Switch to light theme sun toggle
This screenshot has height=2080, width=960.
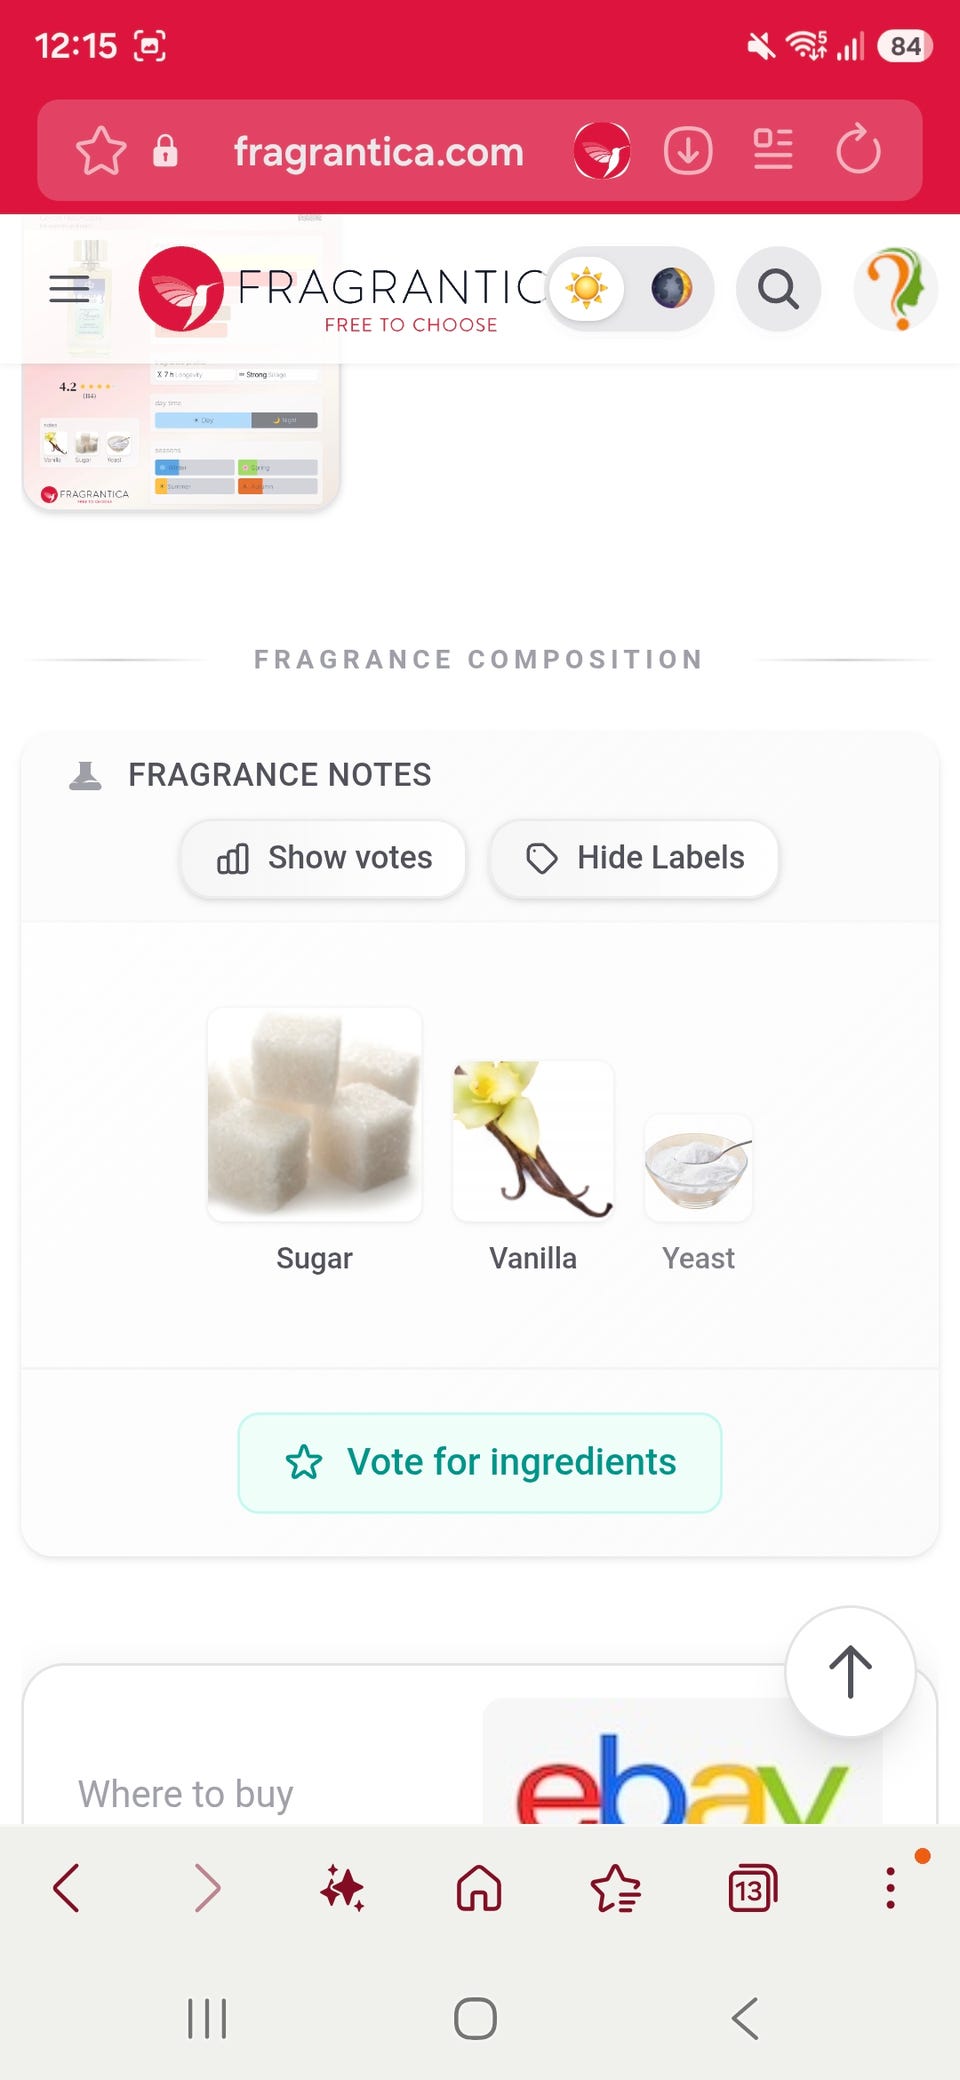coord(587,289)
